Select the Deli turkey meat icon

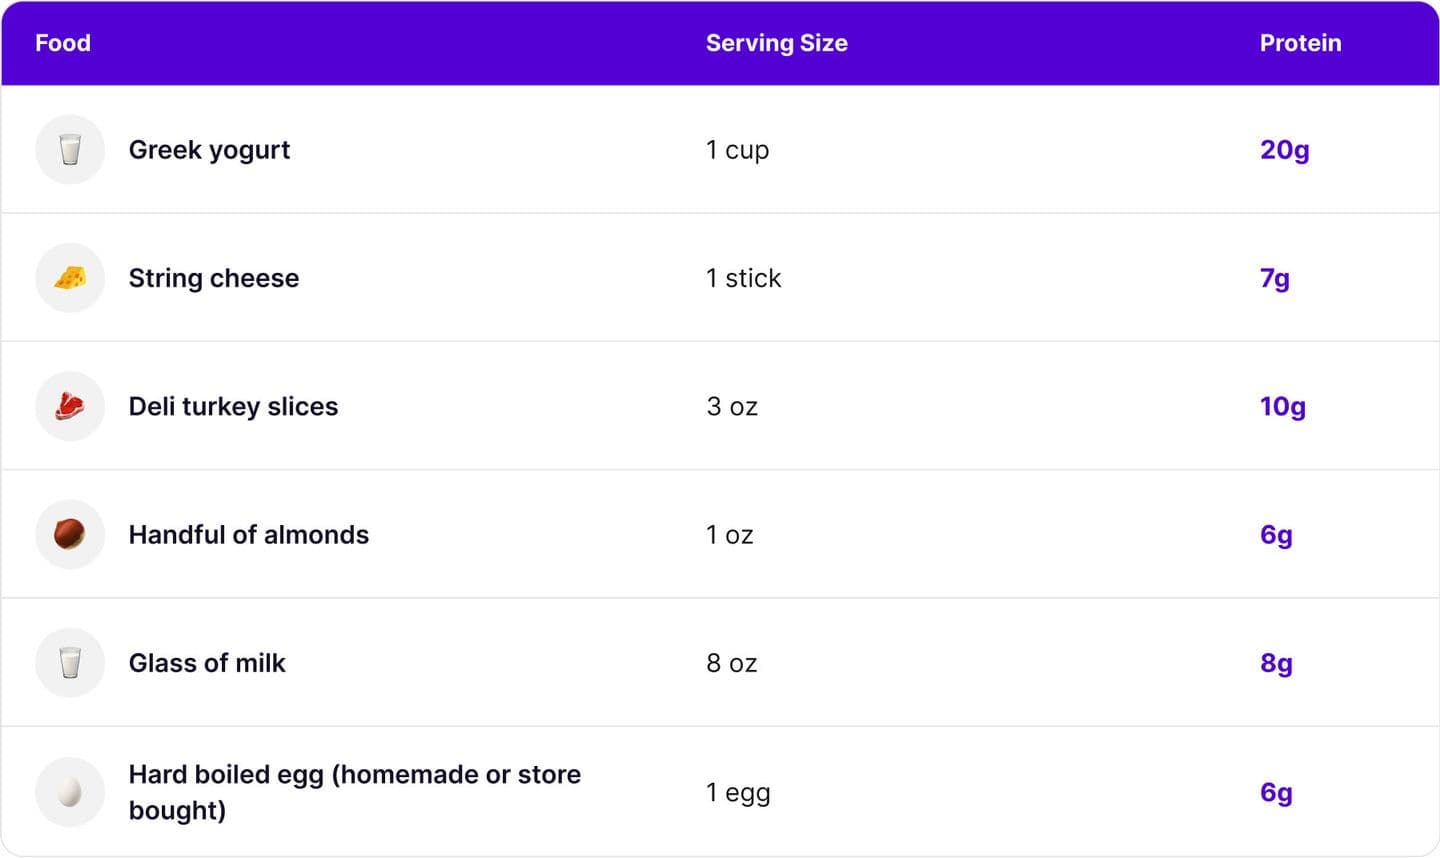[x=70, y=406]
